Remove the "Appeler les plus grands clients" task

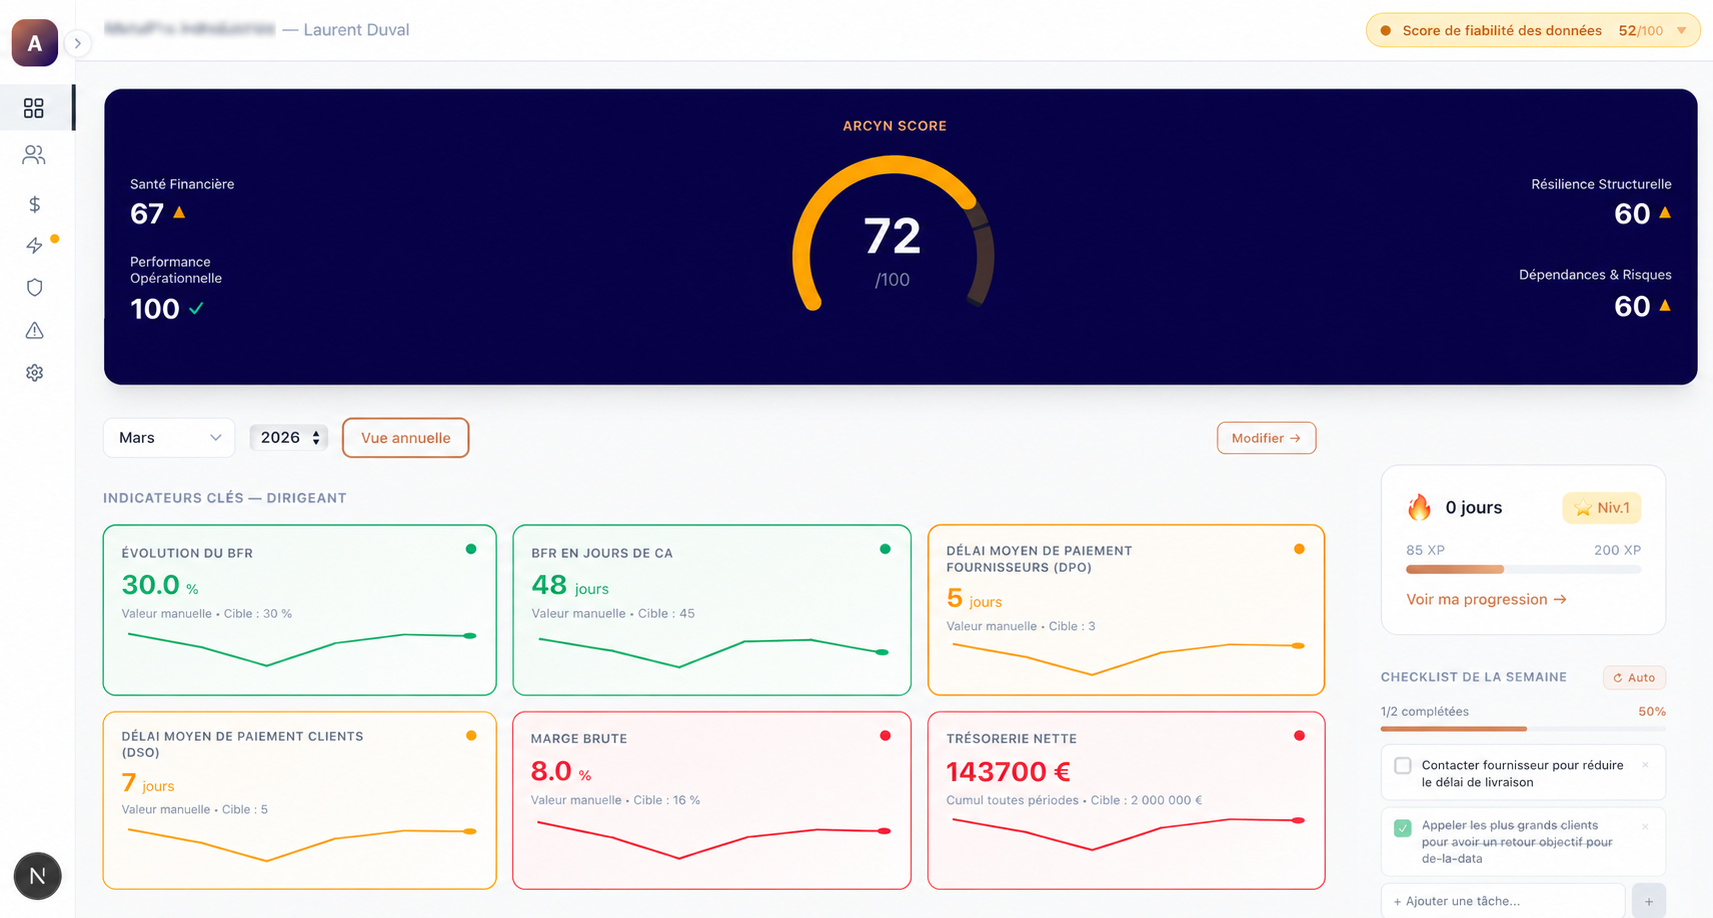coord(1645,827)
